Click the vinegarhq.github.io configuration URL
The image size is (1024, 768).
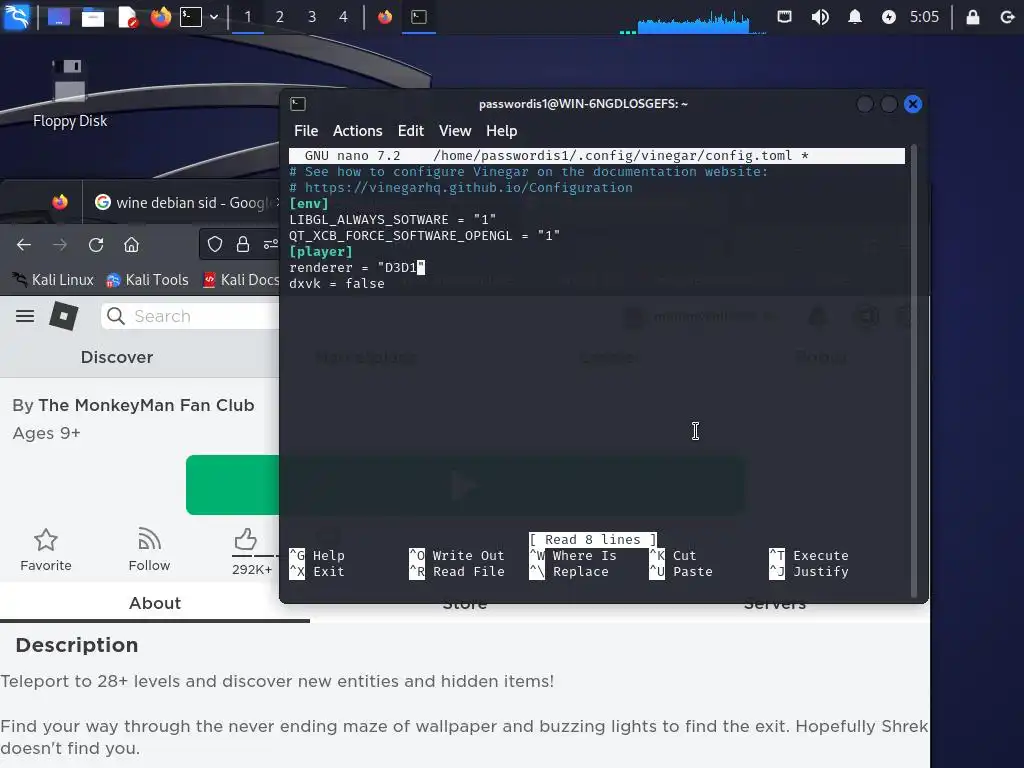click(468, 188)
